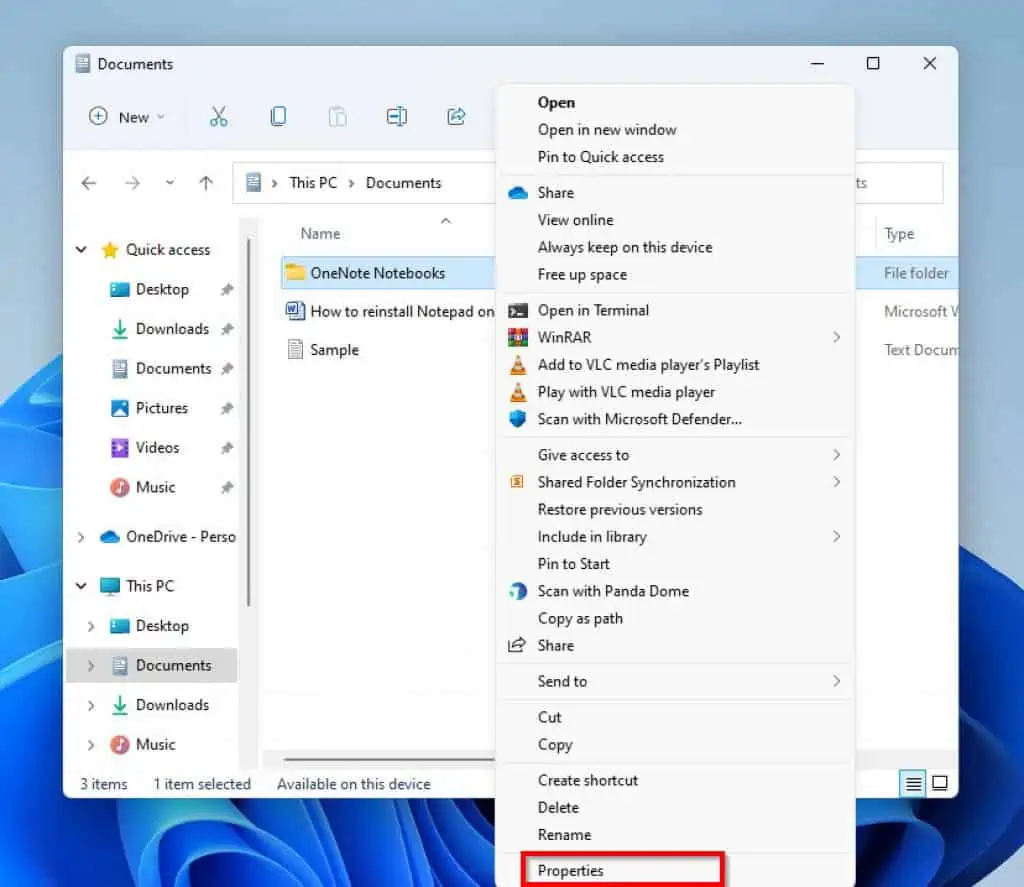The width and height of the screenshot is (1024, 887).
Task: Navigate back with the back arrow
Action: click(89, 183)
